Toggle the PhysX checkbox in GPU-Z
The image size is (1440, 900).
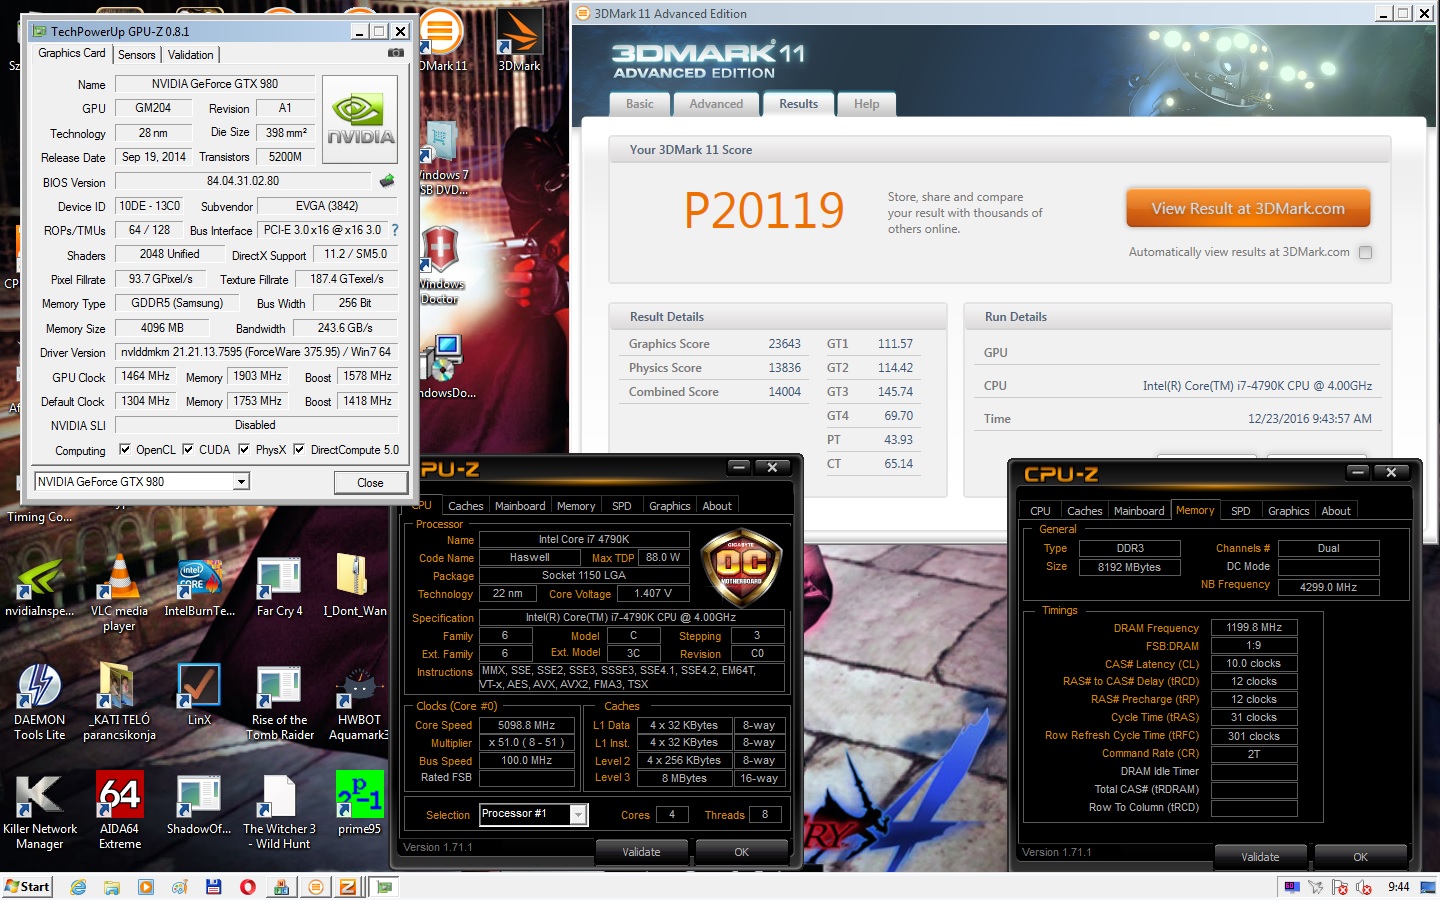coord(244,450)
